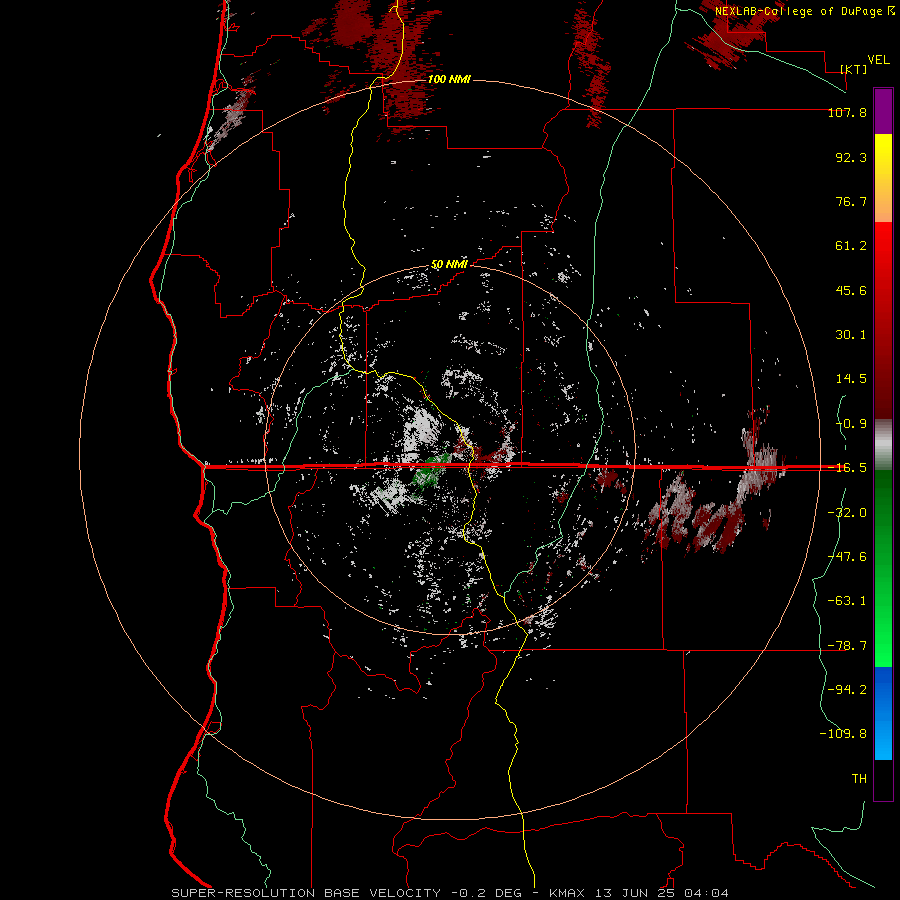Click the [KT] units label
900x900 pixels.
point(854,69)
